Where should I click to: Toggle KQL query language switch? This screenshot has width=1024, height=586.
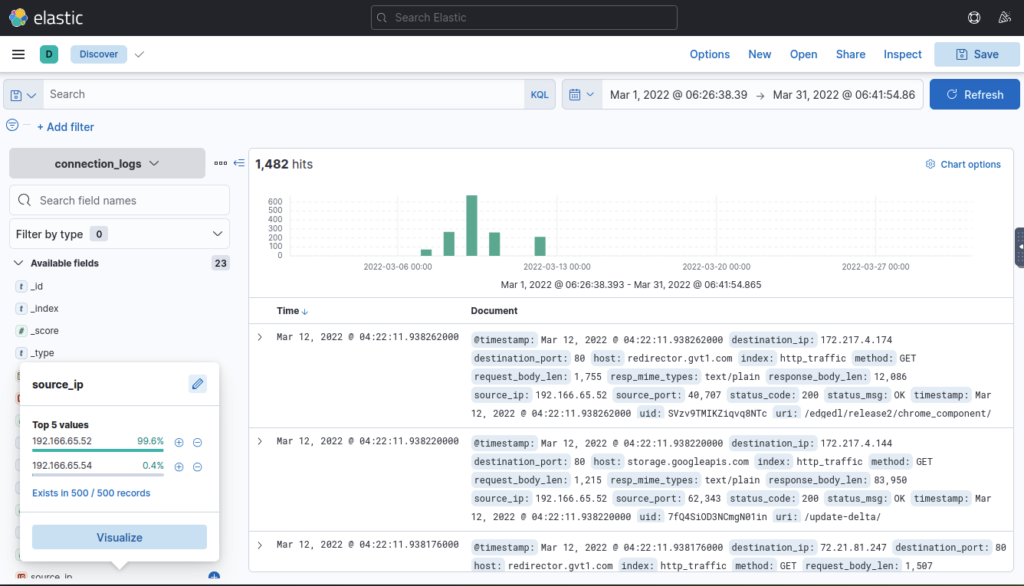click(x=539, y=95)
